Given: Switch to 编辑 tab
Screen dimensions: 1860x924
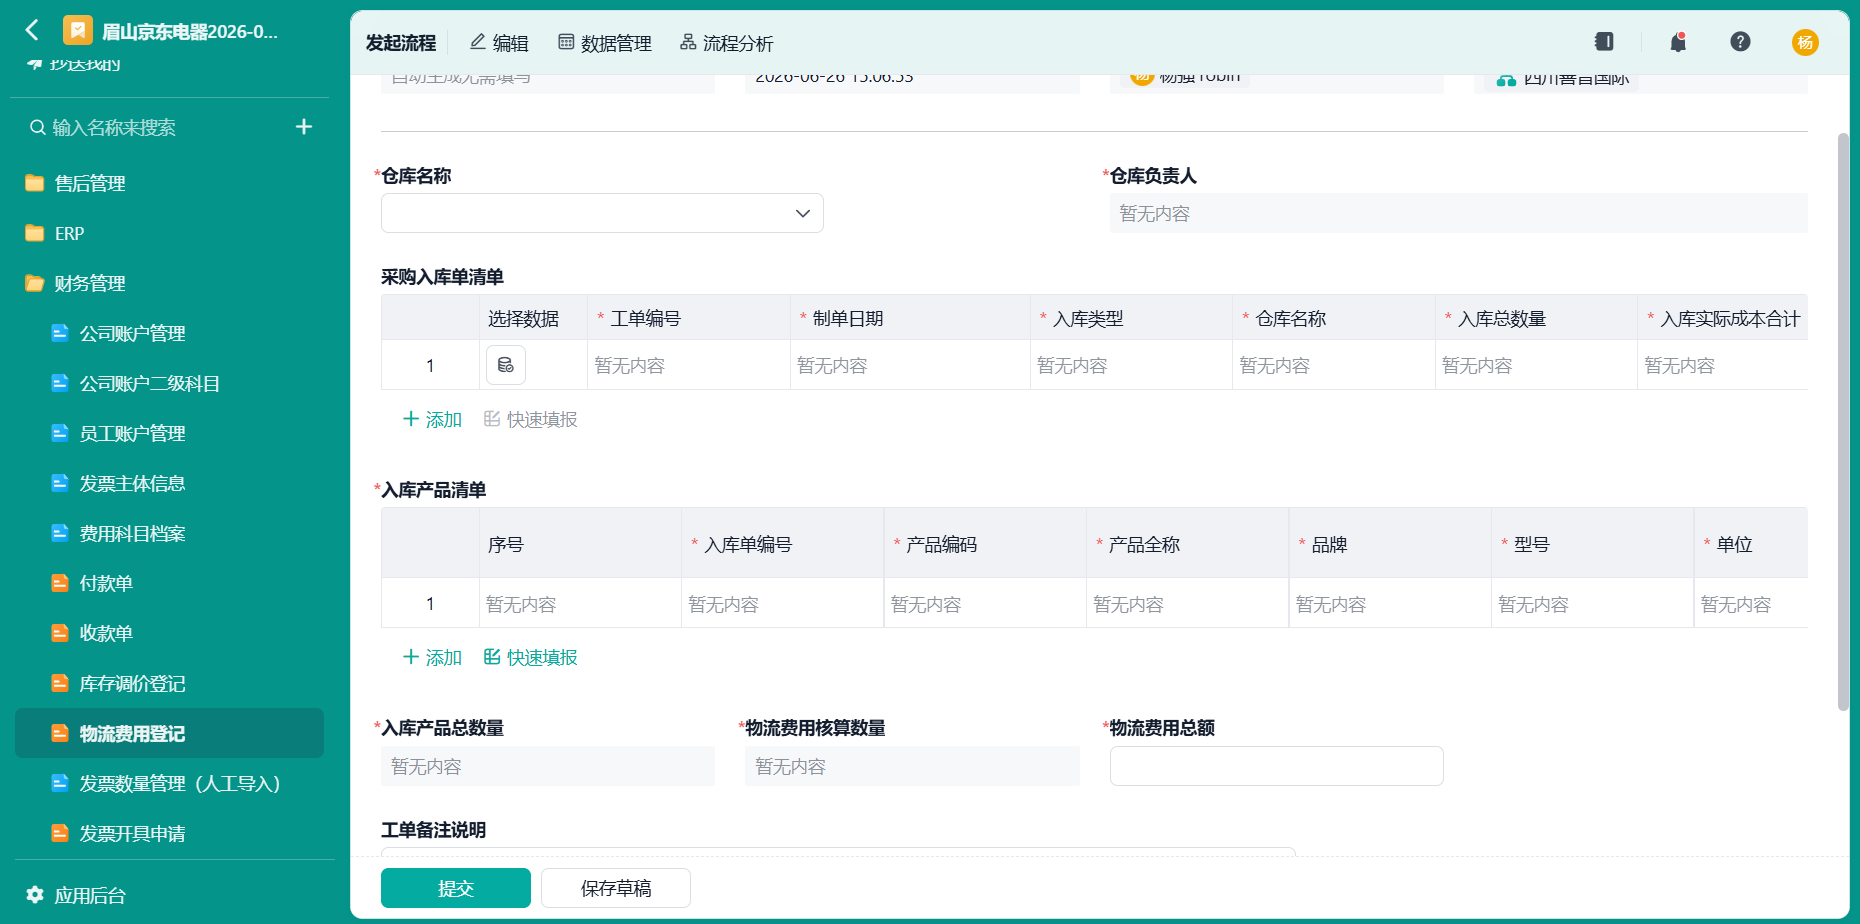Looking at the screenshot, I should click(499, 43).
